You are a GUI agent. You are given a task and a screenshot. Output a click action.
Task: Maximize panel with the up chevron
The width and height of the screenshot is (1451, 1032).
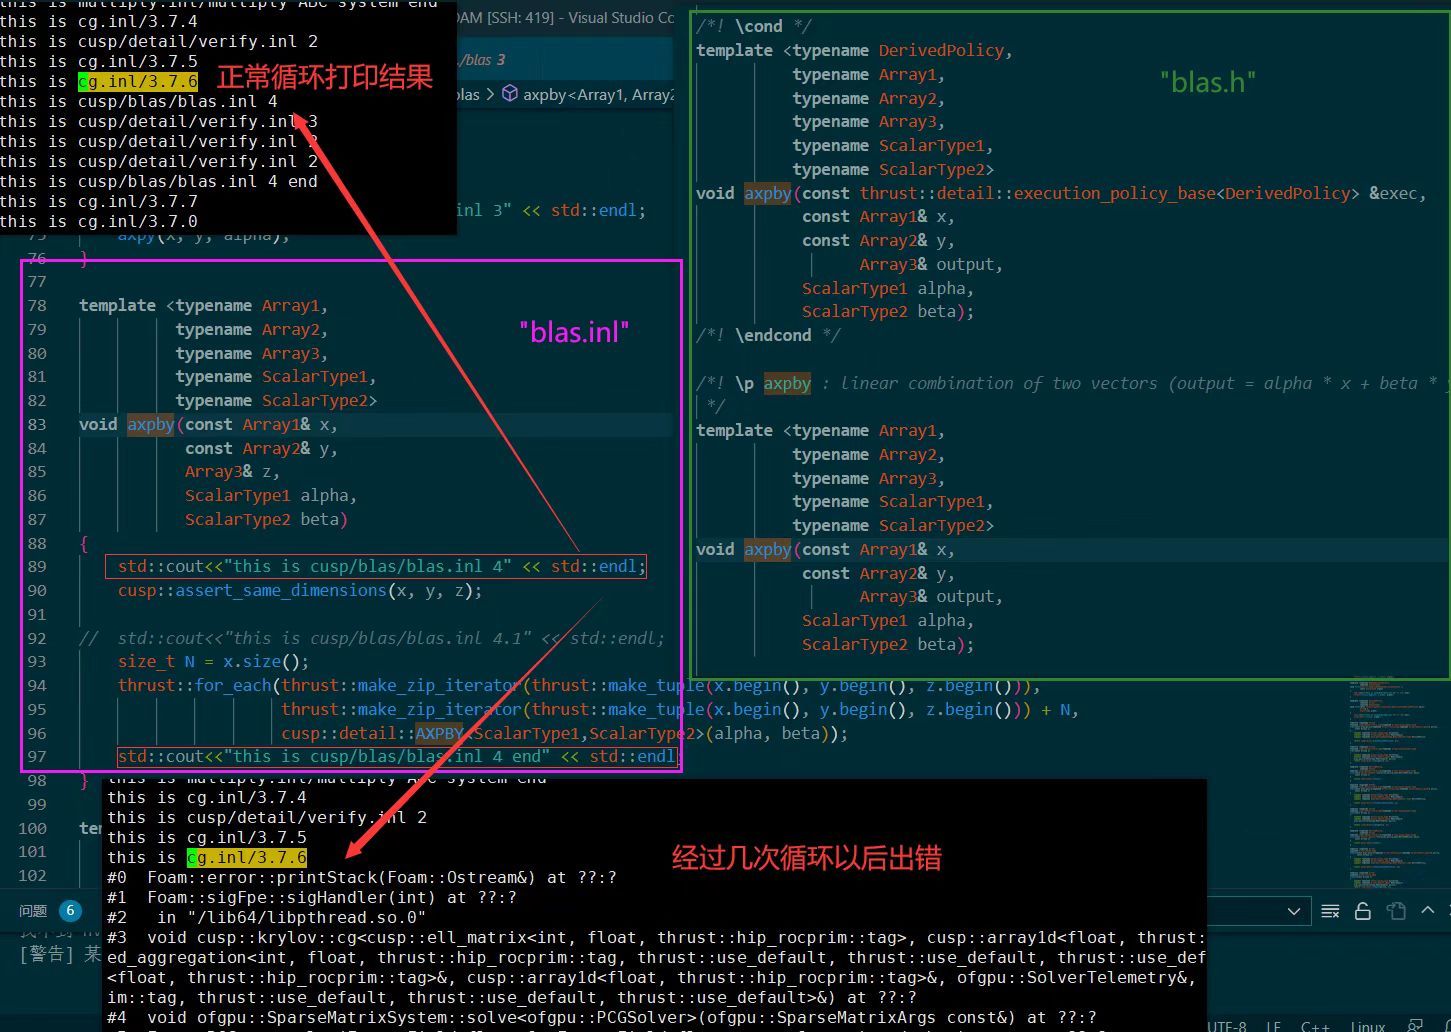point(1427,910)
